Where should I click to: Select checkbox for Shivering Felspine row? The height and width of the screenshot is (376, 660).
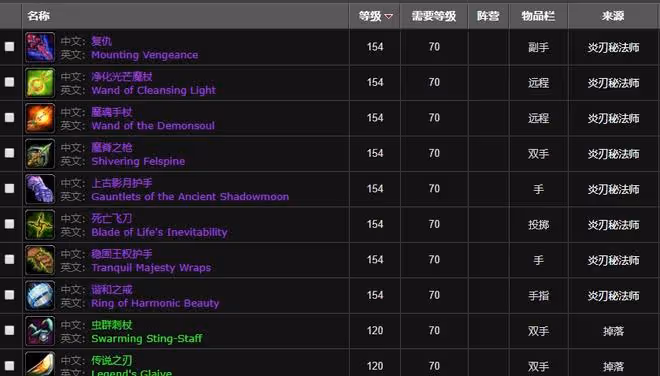pyautogui.click(x=9, y=153)
